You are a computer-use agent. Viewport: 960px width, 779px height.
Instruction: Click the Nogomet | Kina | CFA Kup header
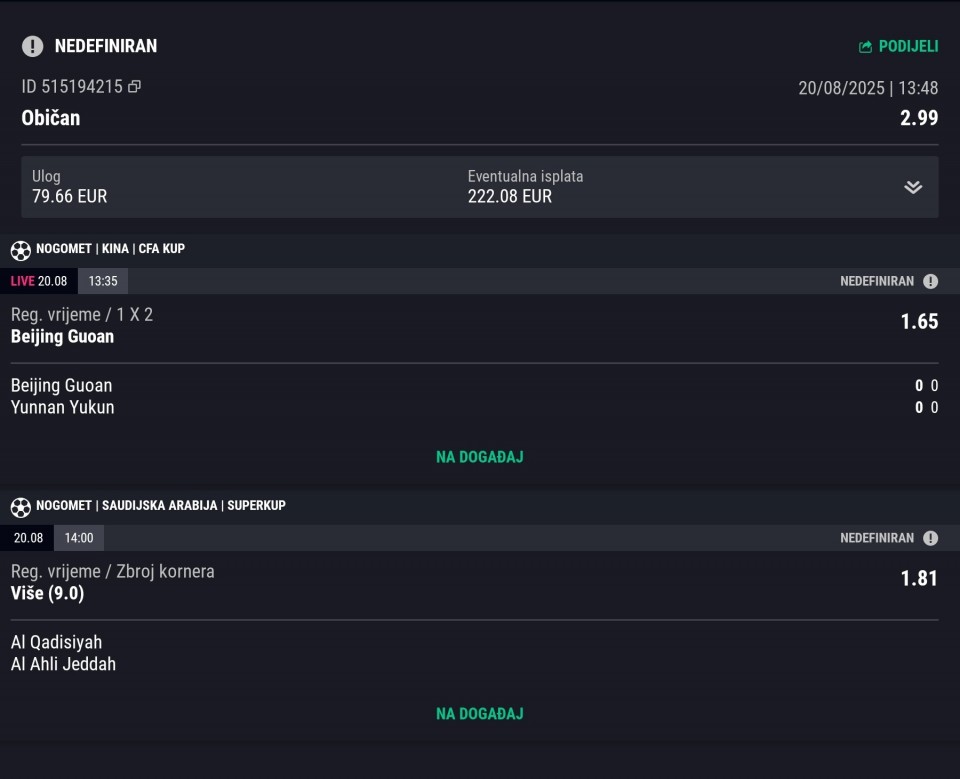pyautogui.click(x=110, y=249)
